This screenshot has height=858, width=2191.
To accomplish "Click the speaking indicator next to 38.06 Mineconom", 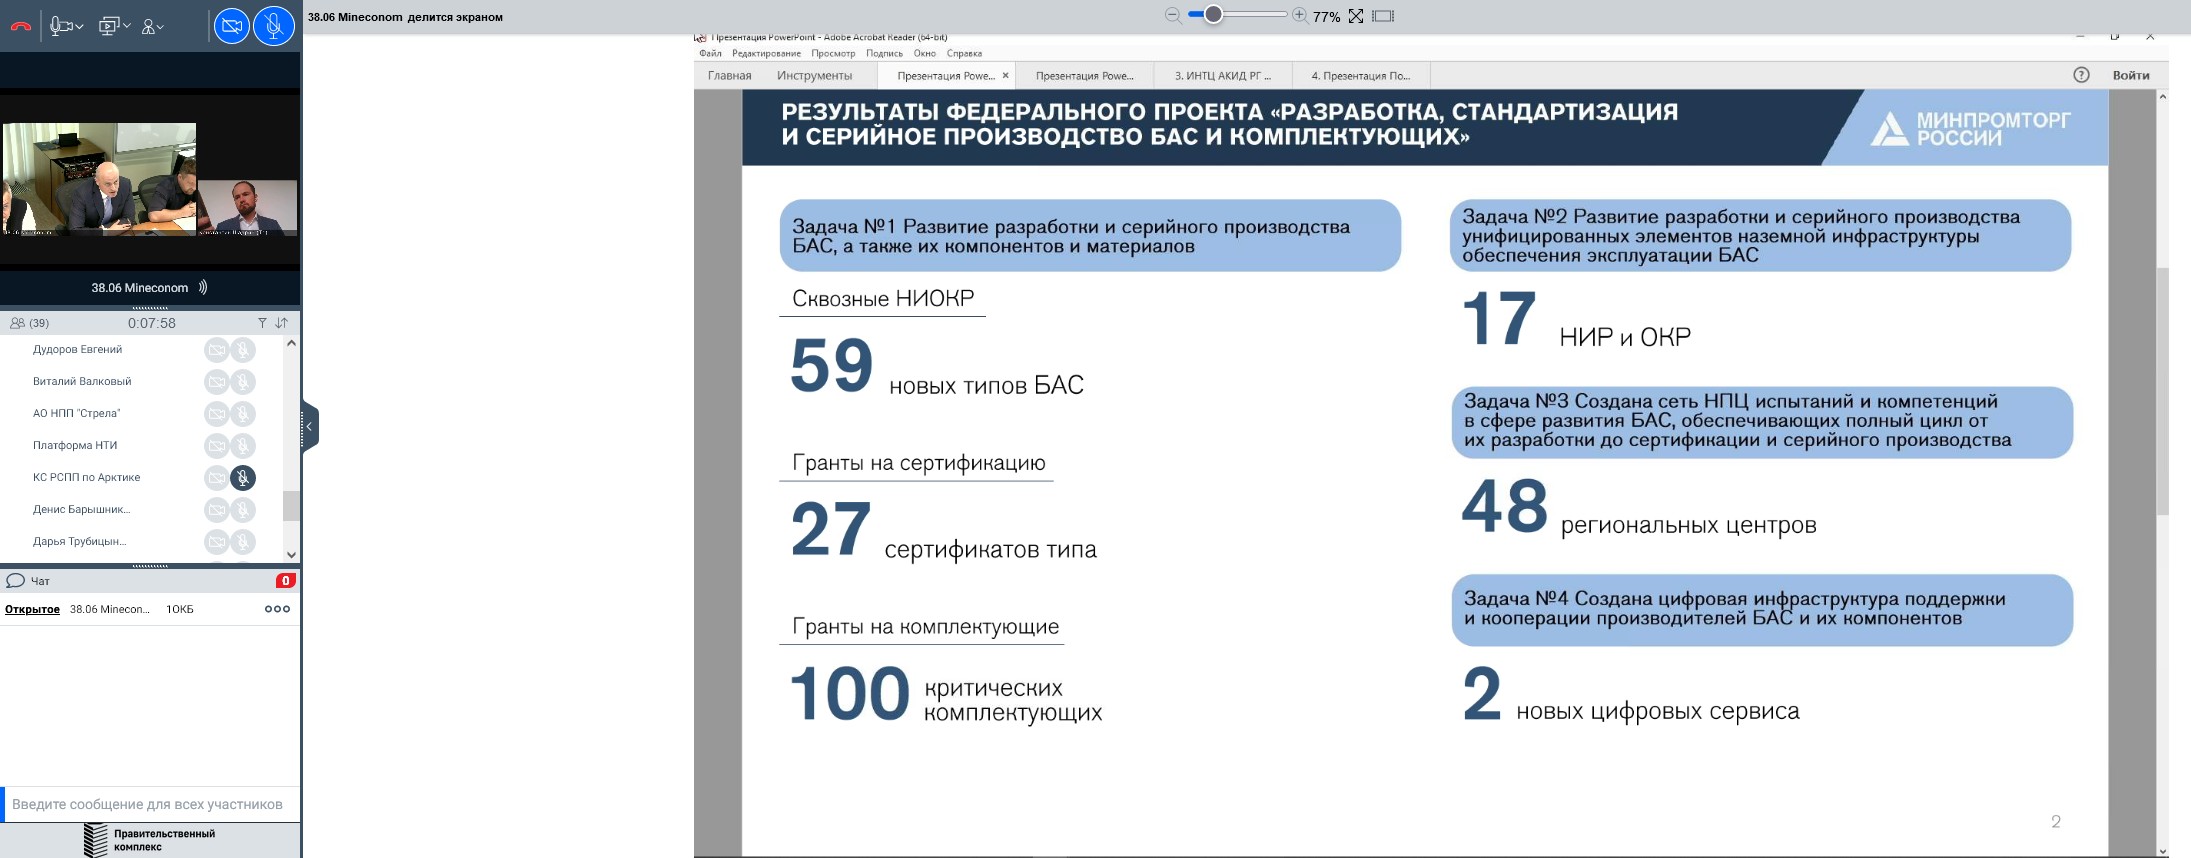I will click(x=203, y=287).
